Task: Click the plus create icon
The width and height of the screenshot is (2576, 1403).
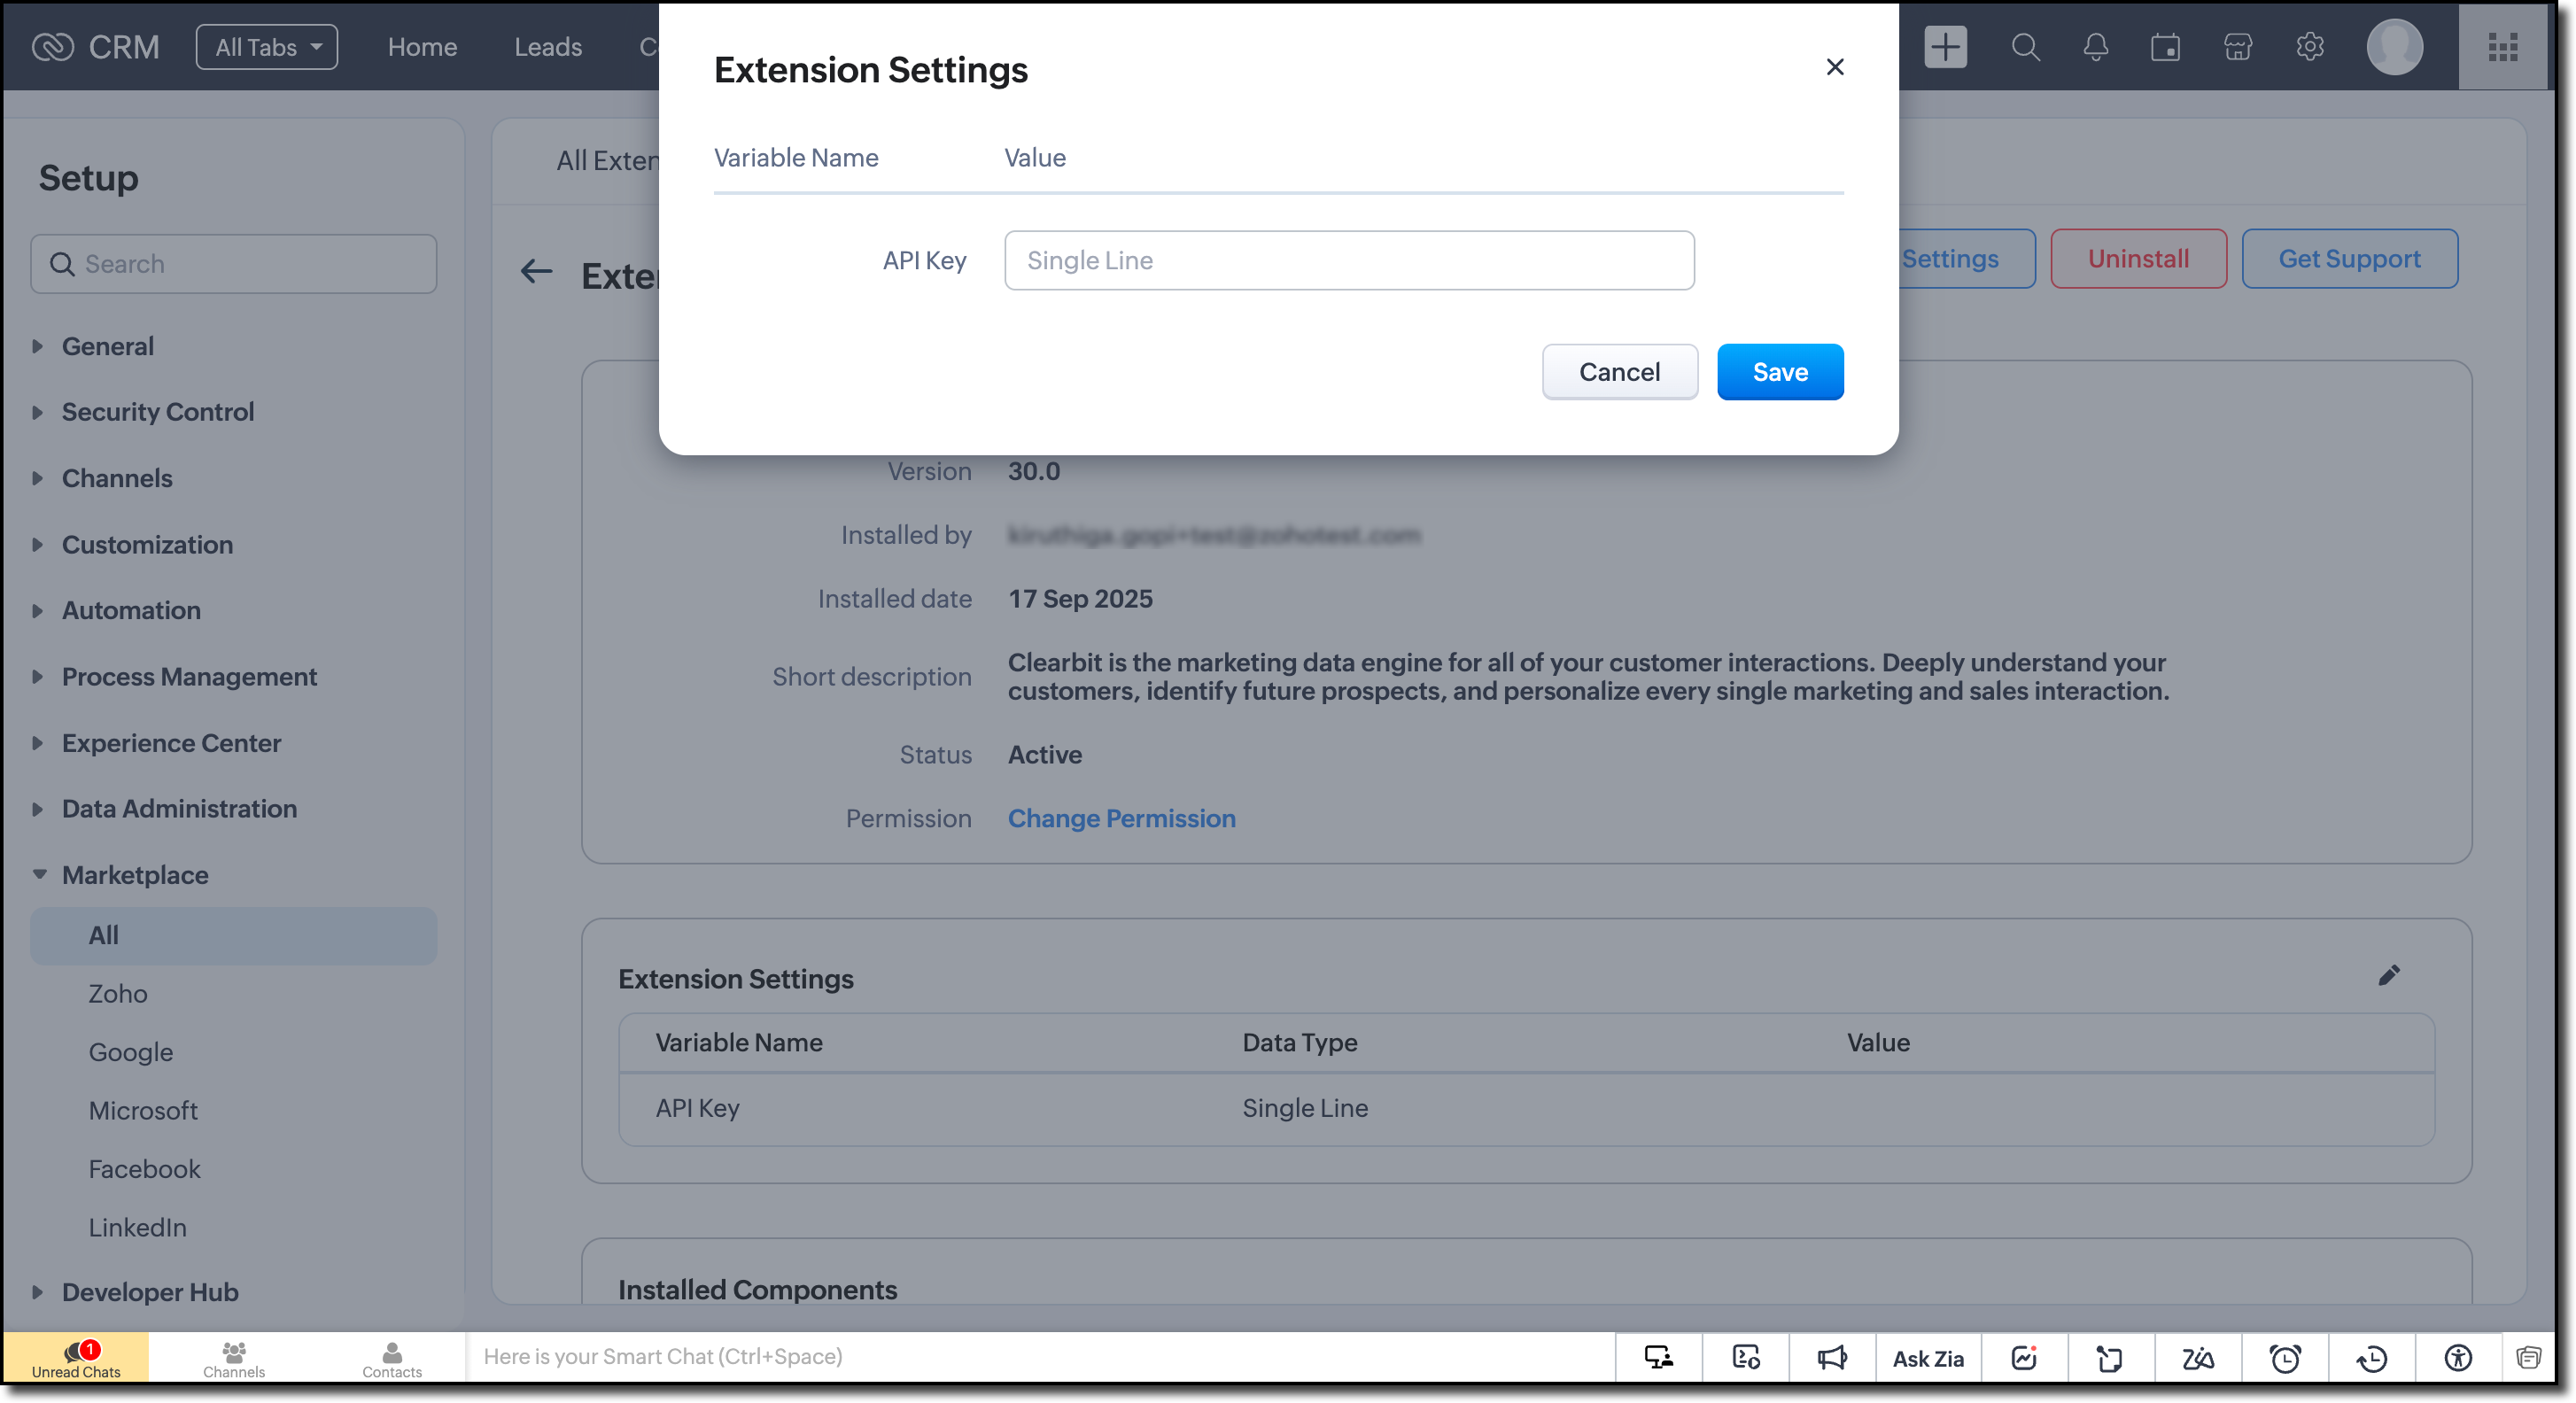Action: (x=1945, y=47)
